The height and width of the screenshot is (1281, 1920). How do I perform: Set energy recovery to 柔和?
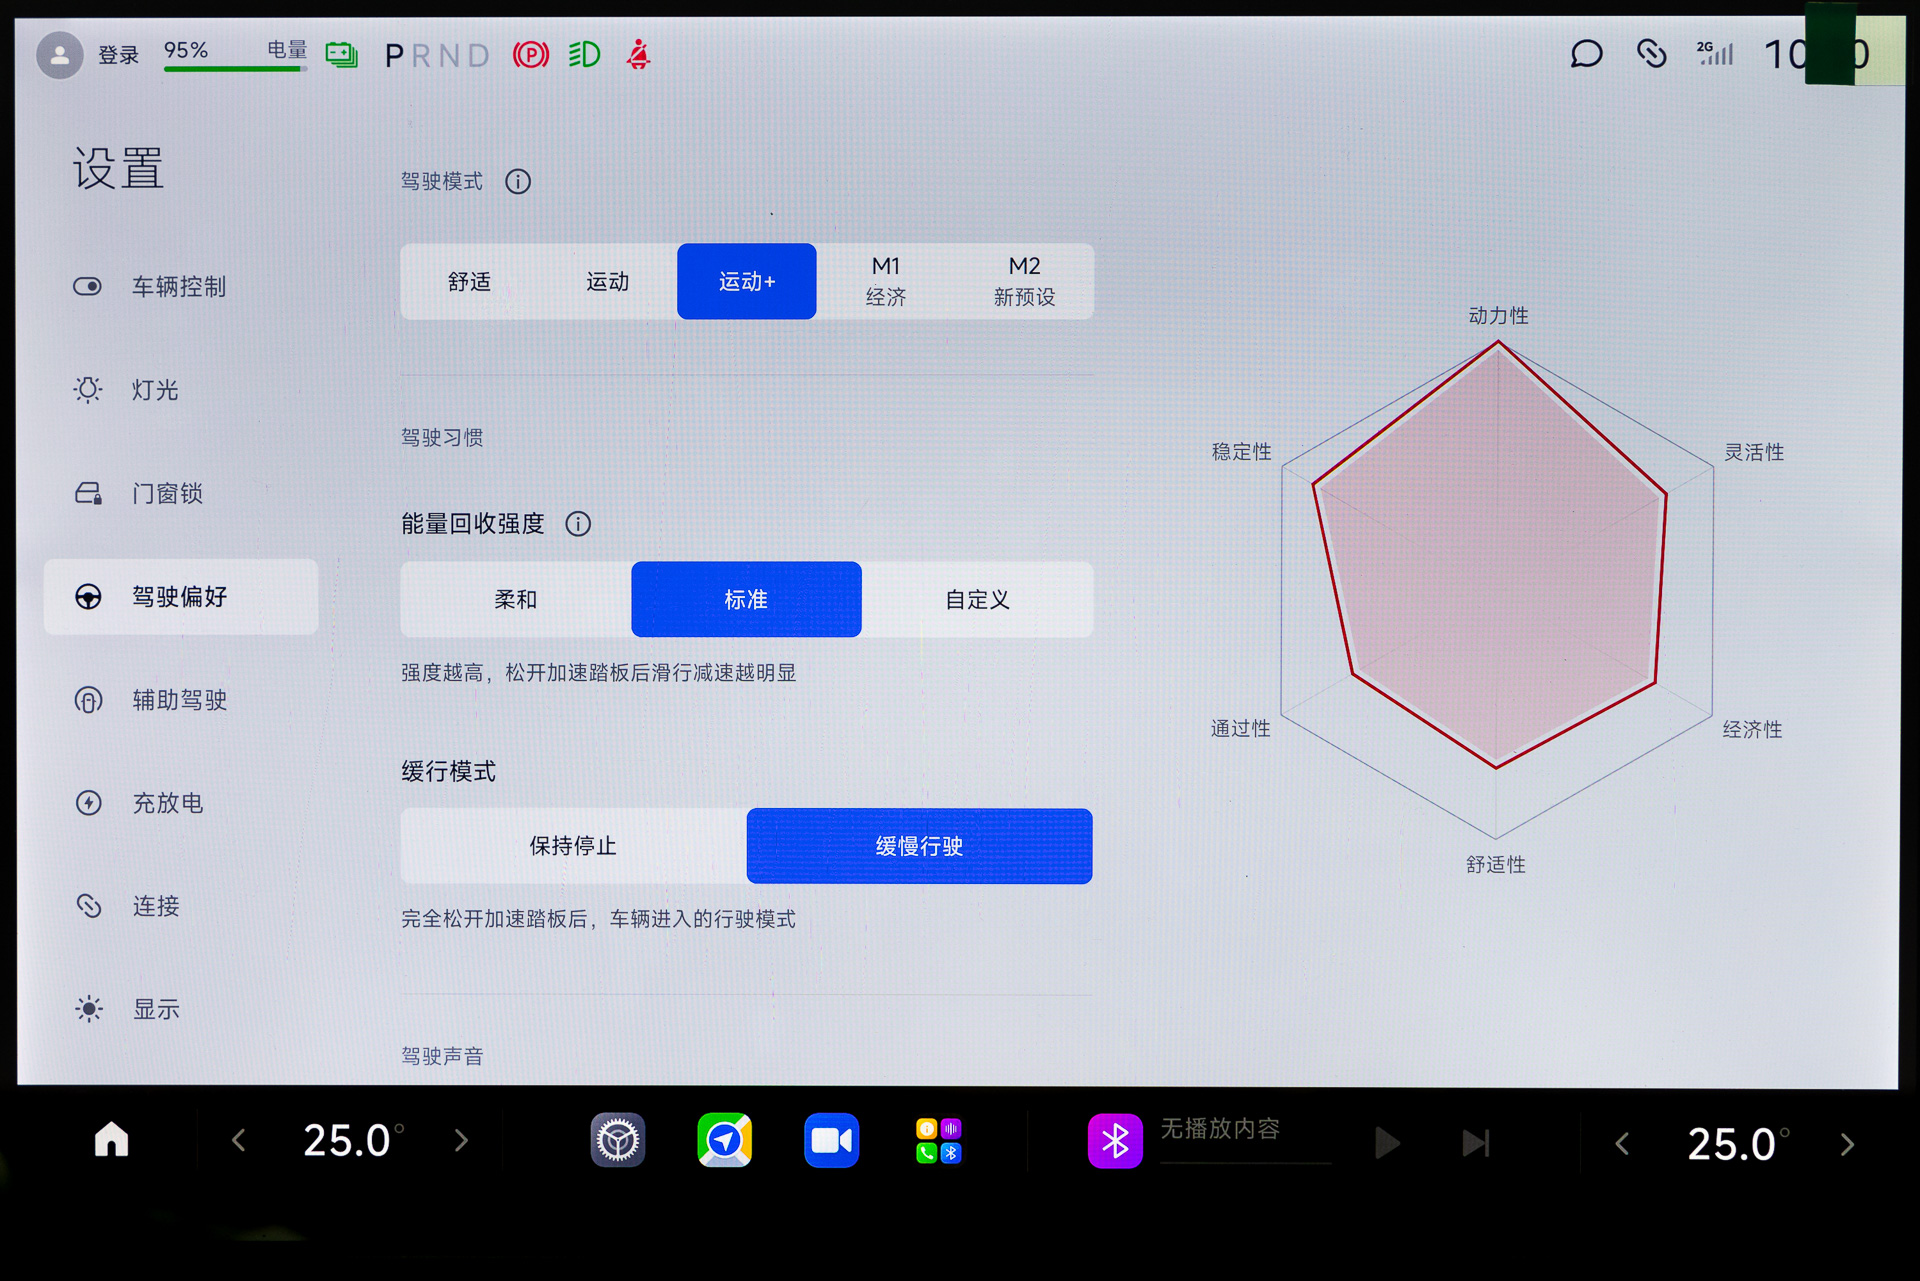point(516,600)
